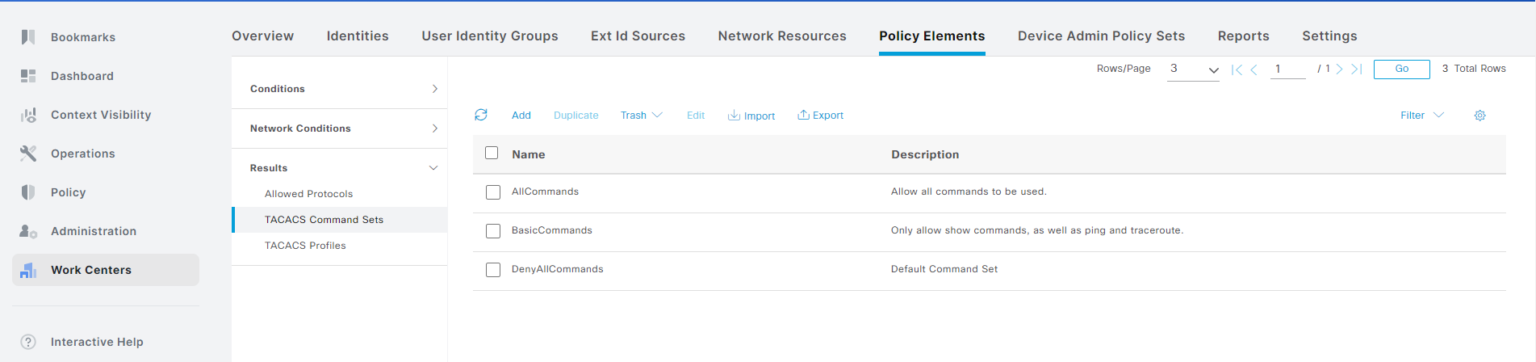Select the Policy Elements tab
Screen dimensions: 1536x362
coord(932,36)
